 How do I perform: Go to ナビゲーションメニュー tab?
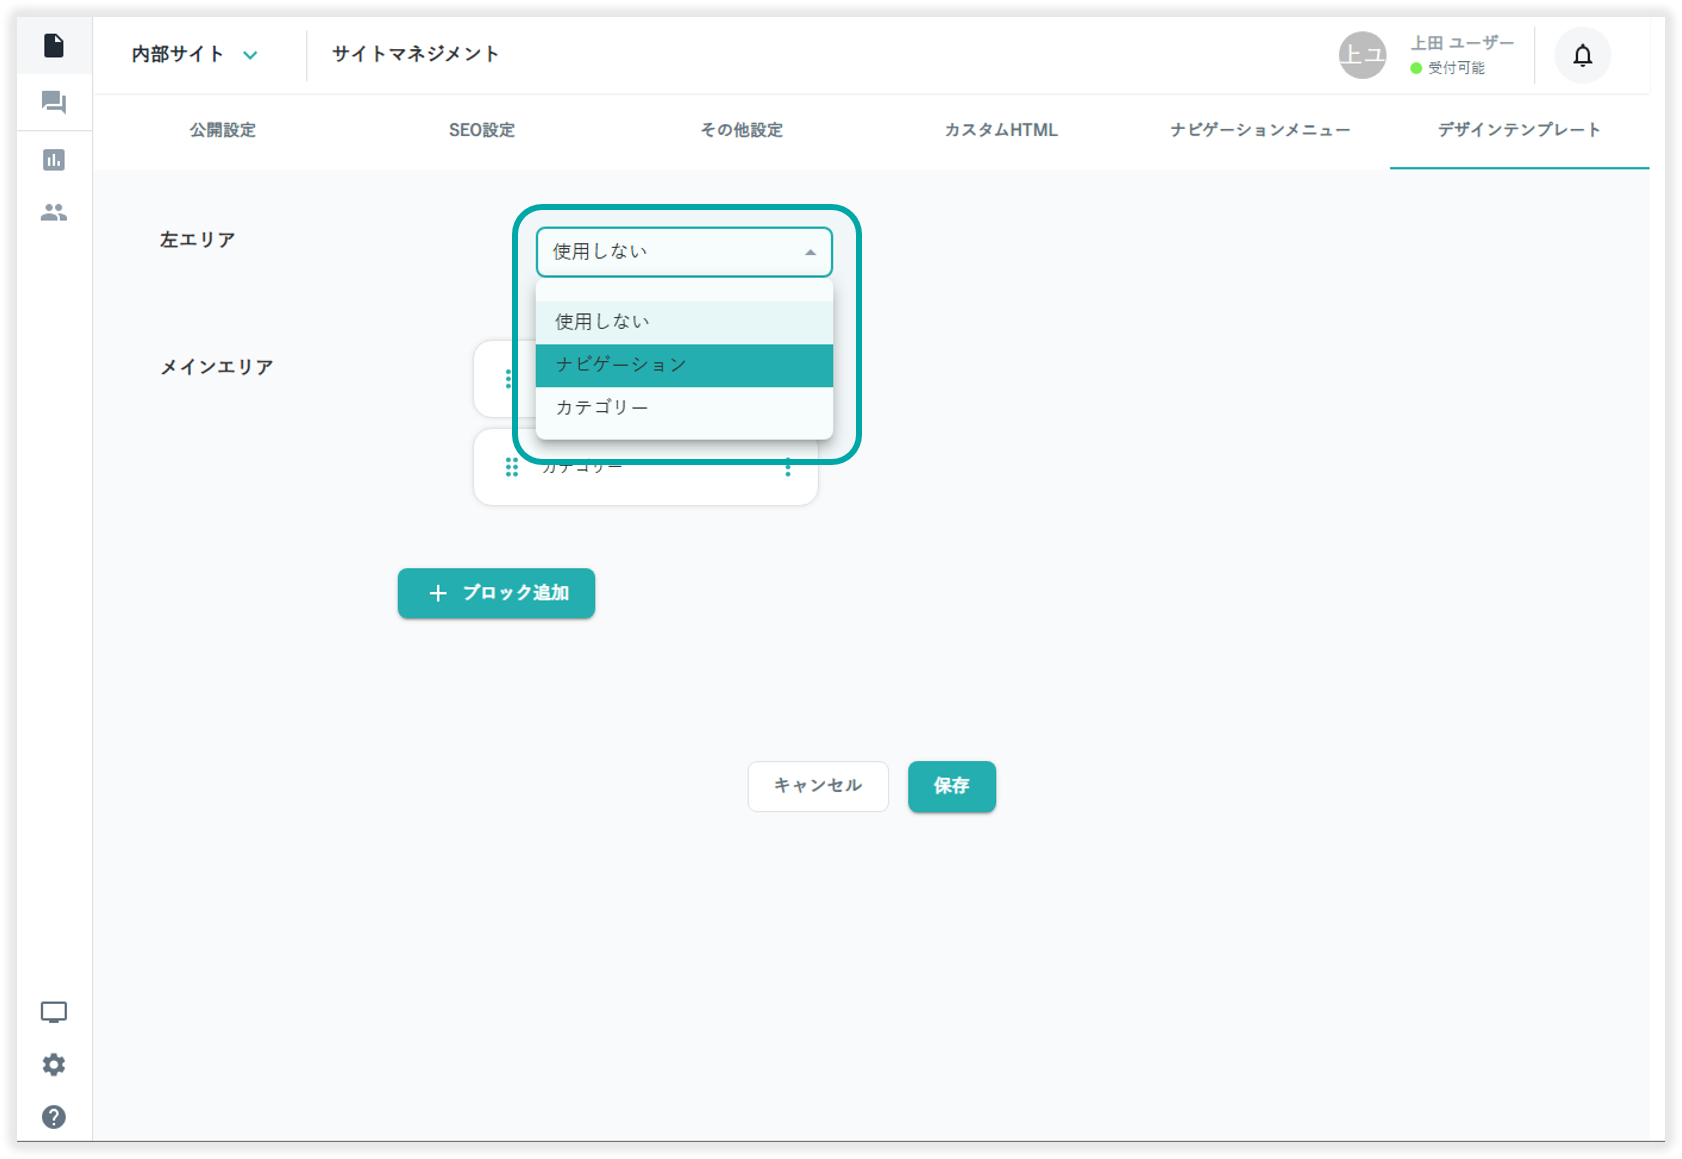[1260, 130]
